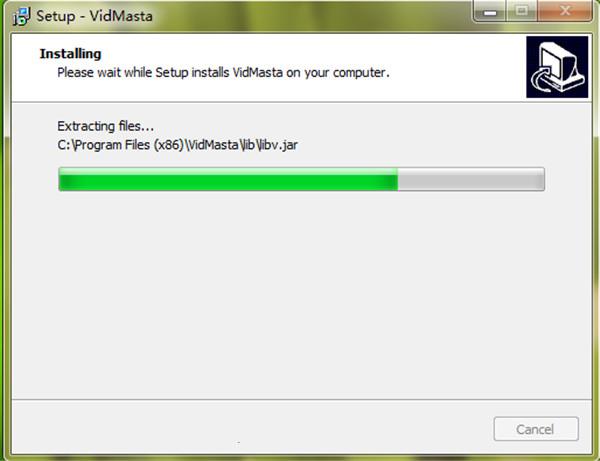Click the green filled portion of the progress bar

[x=228, y=179]
